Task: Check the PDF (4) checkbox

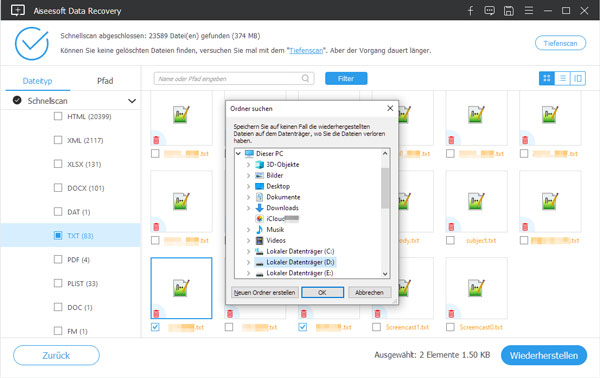Action: 58,259
